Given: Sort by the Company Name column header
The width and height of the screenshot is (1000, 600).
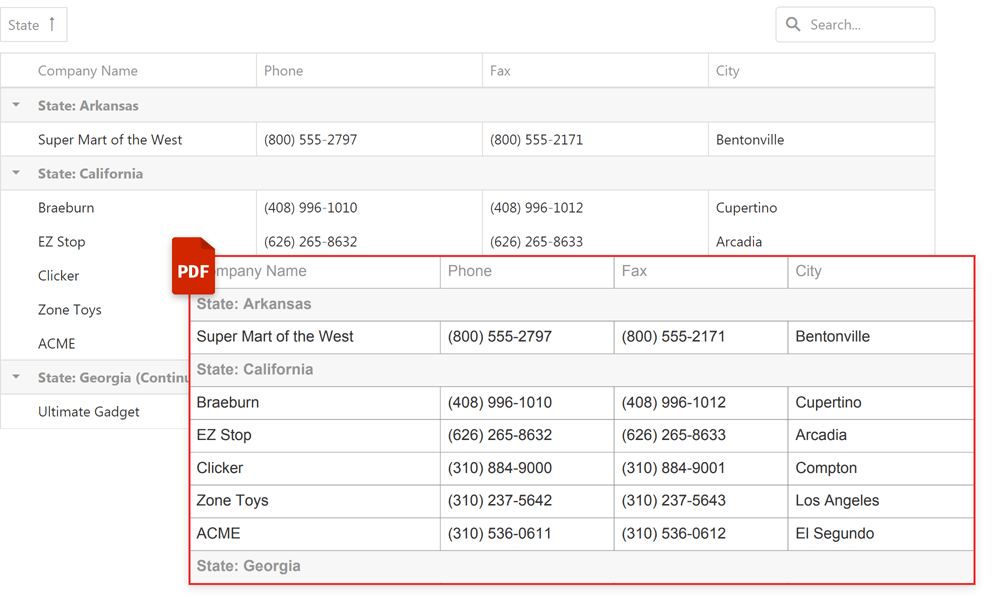Looking at the screenshot, I should point(90,70).
